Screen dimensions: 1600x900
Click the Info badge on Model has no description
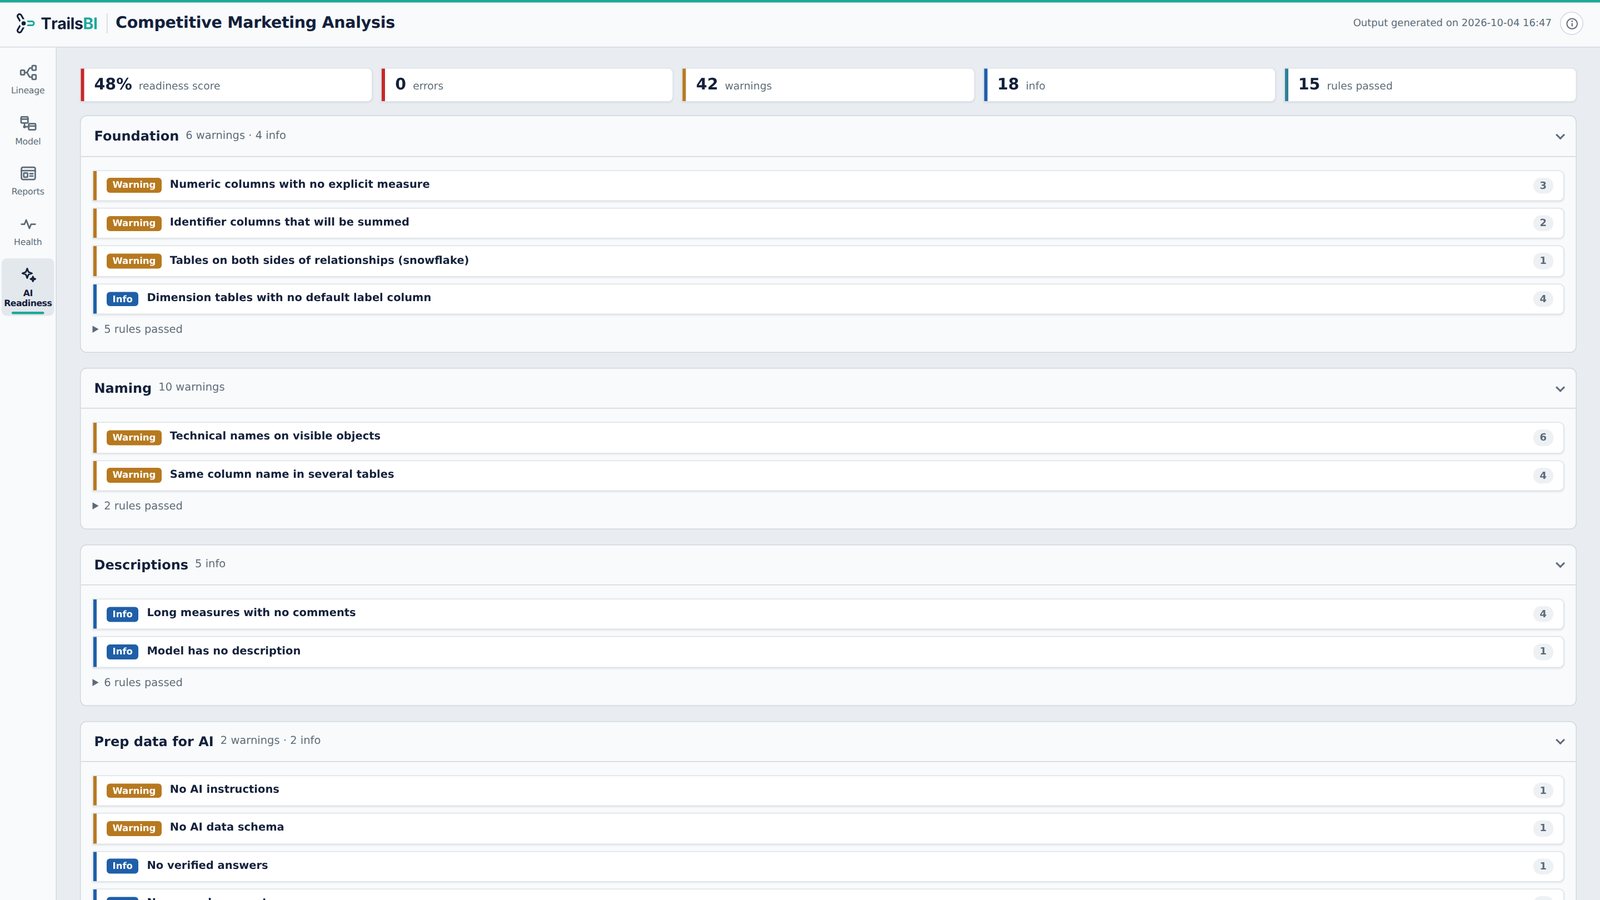[x=122, y=652]
